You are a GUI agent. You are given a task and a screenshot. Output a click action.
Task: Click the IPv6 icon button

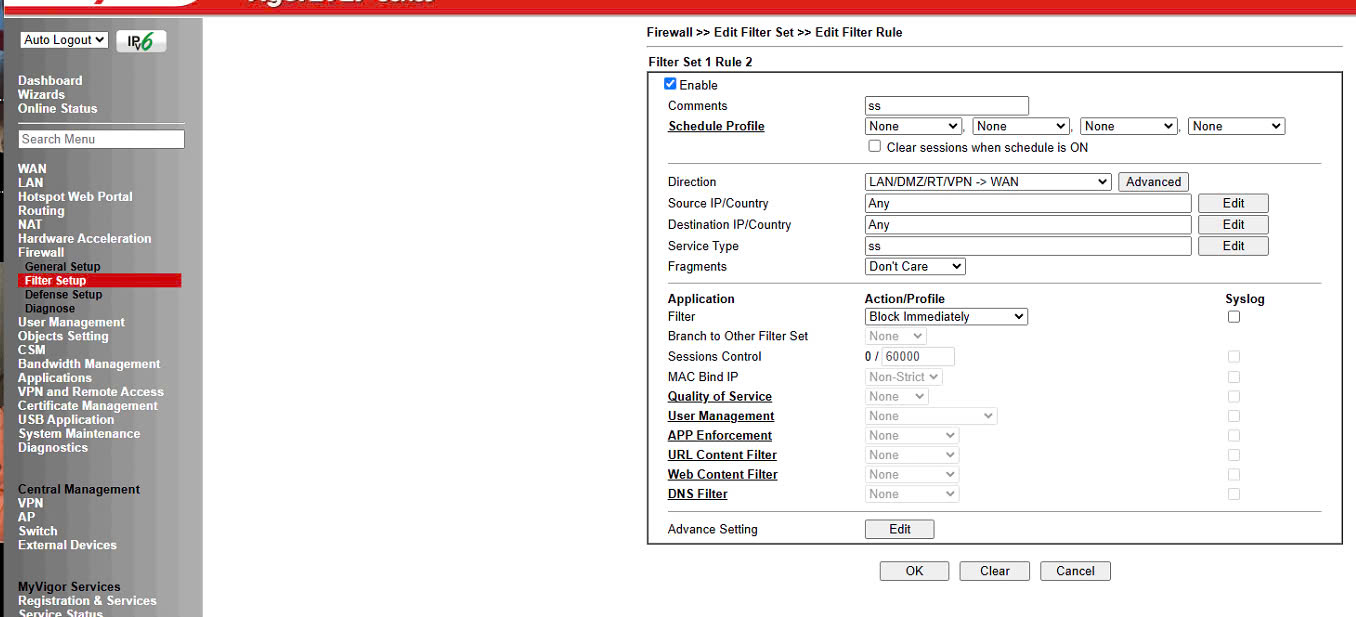(x=141, y=41)
